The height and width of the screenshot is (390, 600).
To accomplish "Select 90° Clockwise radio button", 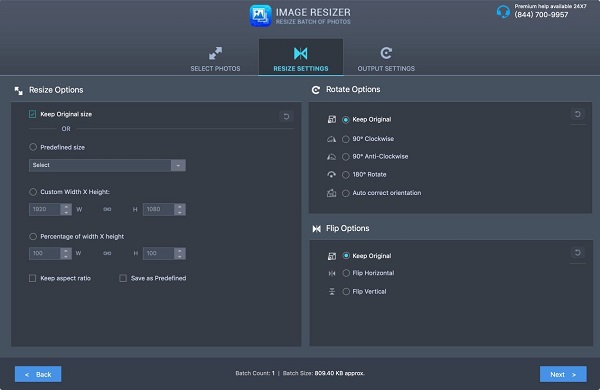I will [346, 139].
